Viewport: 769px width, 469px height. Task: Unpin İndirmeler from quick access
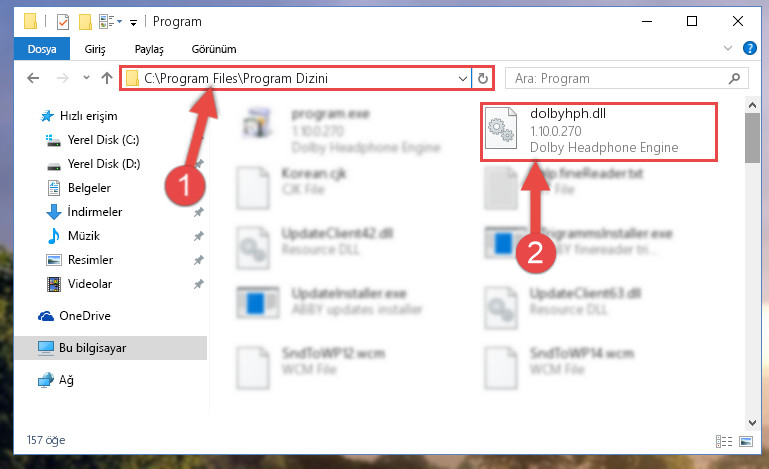coord(198,212)
